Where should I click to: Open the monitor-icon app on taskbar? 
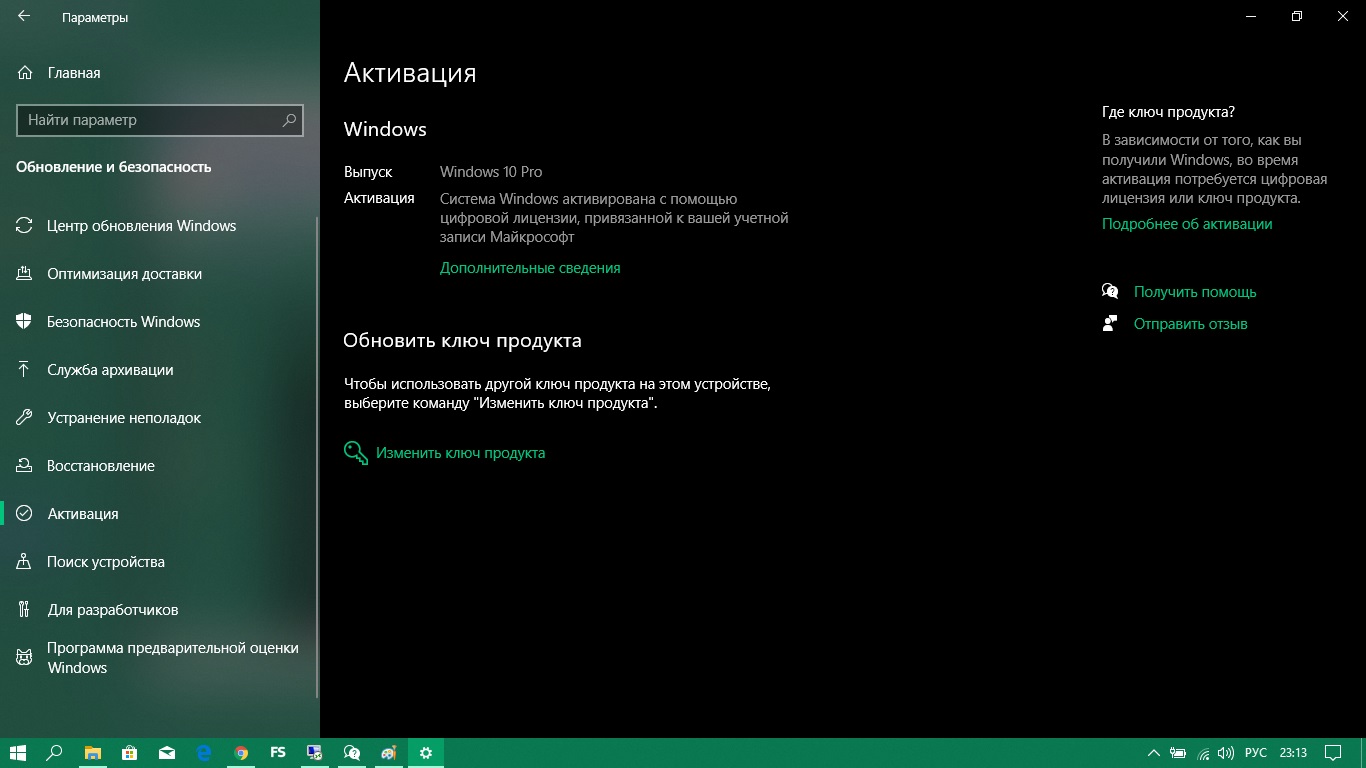315,753
